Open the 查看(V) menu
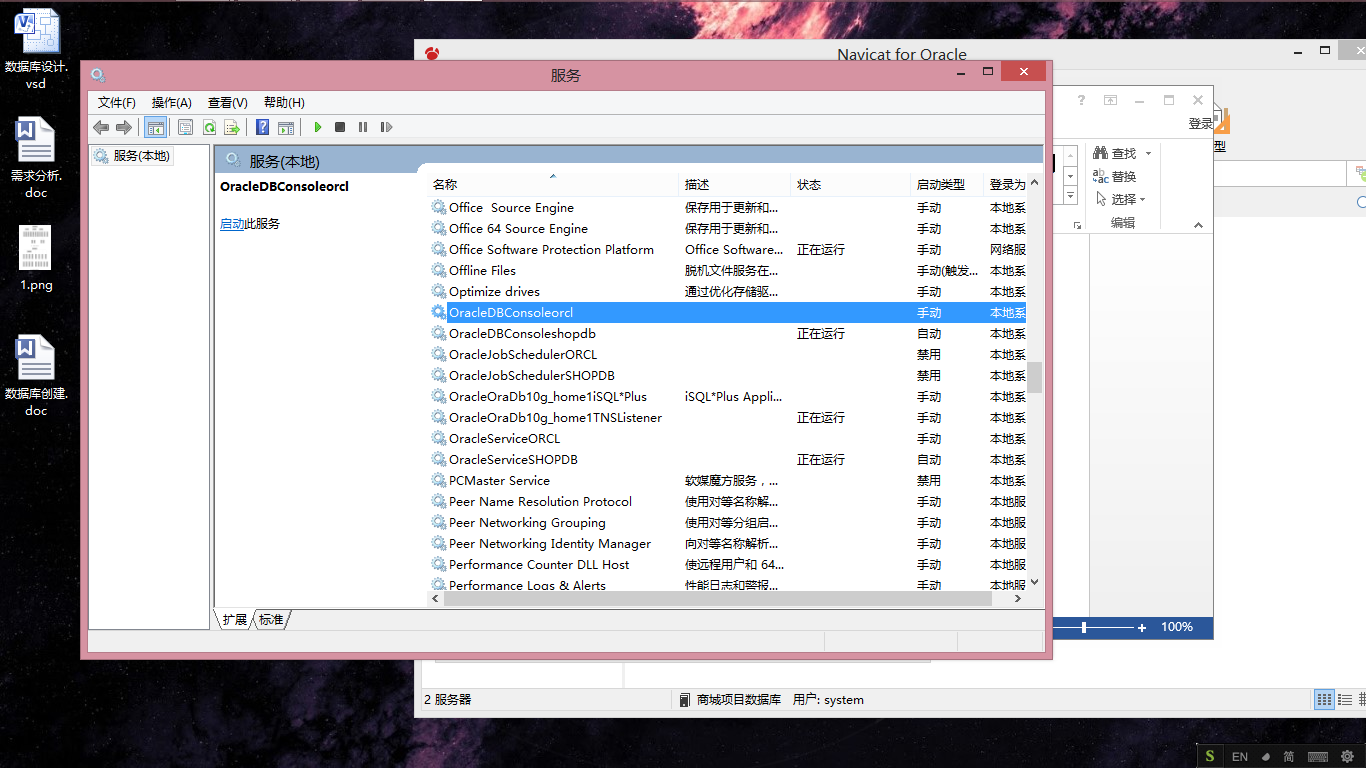Screen dimensions: 1366x768 click(227, 102)
